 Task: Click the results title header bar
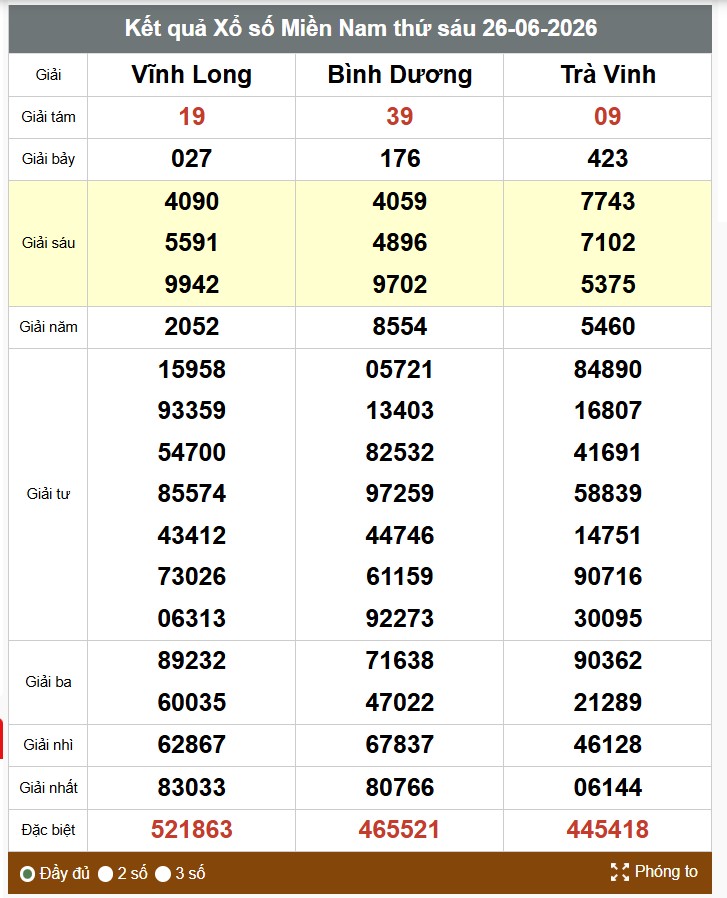(x=360, y=29)
